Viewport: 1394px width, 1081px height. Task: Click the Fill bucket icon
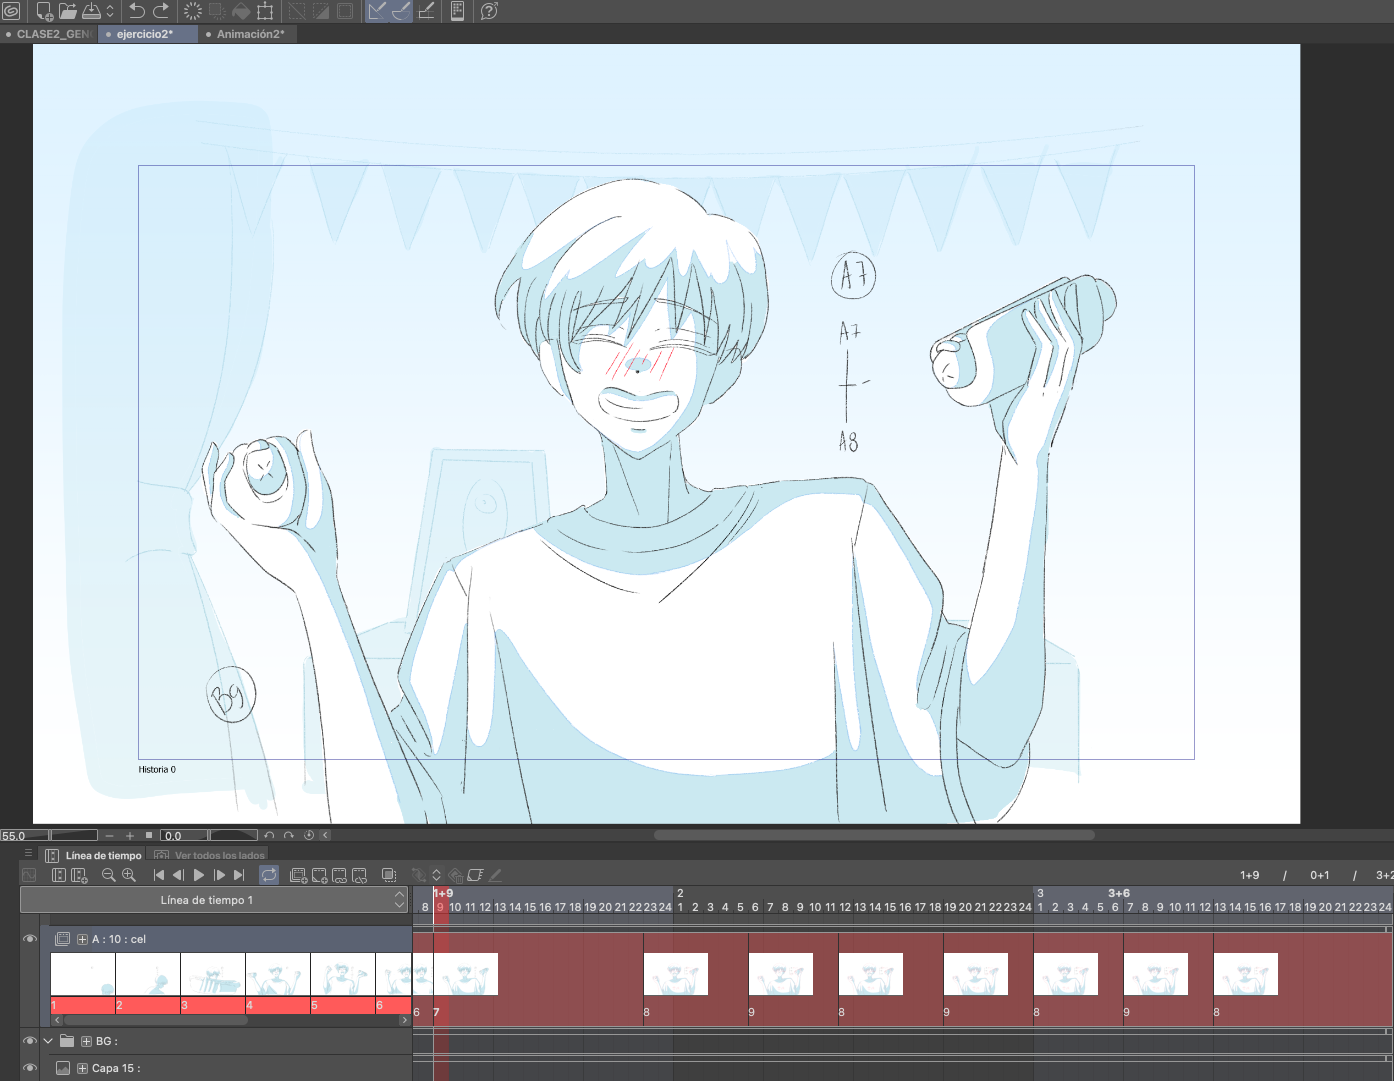pos(241,11)
